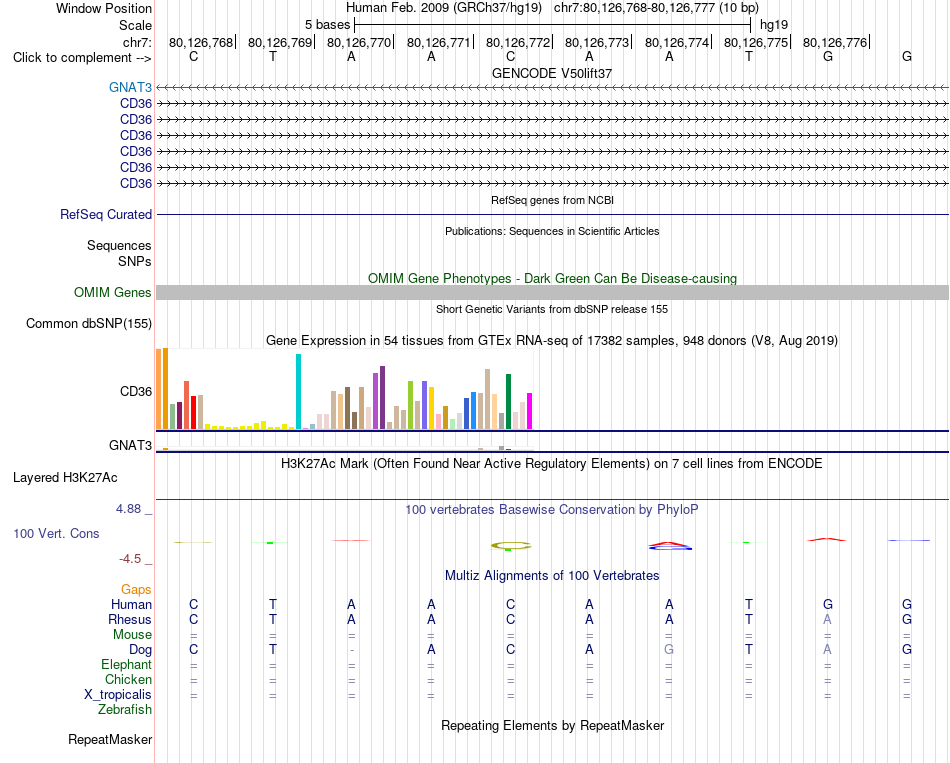Image resolution: width=950 pixels, height=763 pixels.
Task: Click the dark green bar in CD36 expression chart
Action: (x=509, y=402)
